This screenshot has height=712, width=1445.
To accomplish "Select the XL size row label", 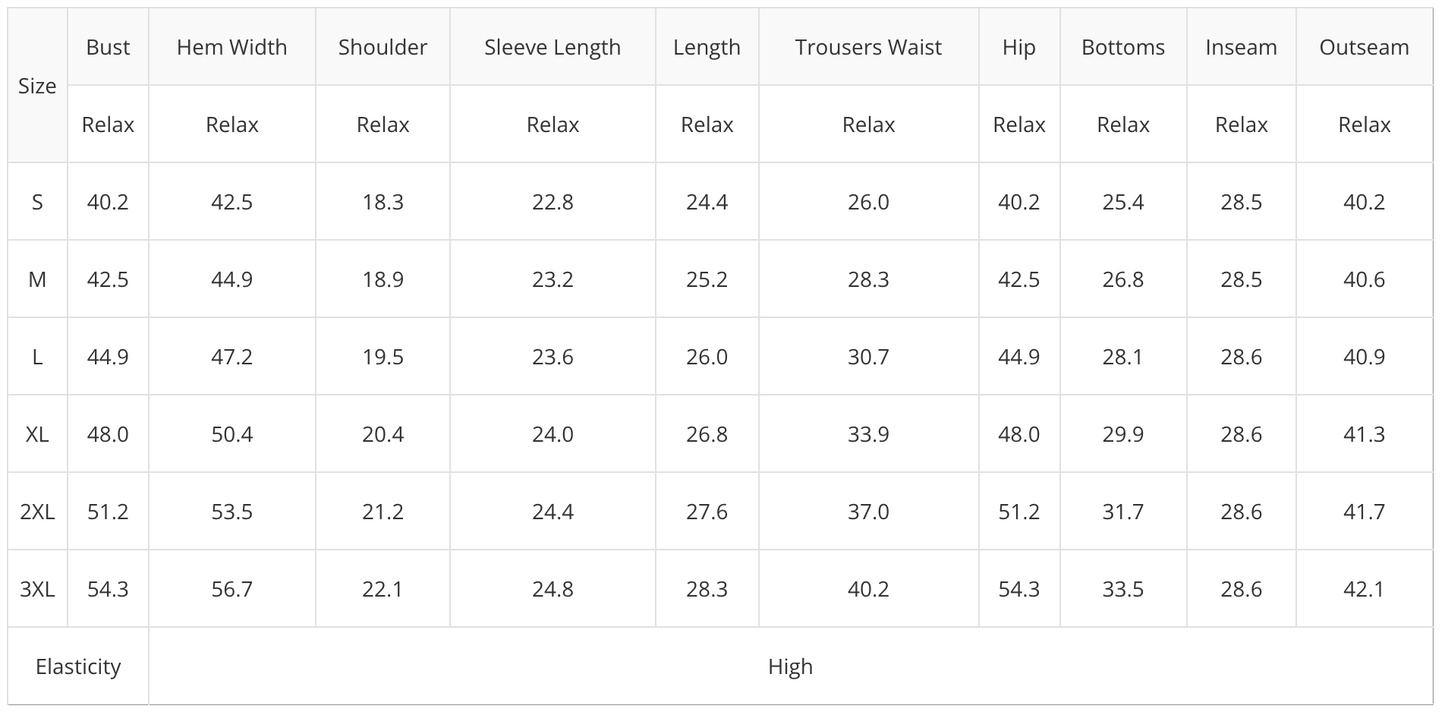I will (x=37, y=434).
